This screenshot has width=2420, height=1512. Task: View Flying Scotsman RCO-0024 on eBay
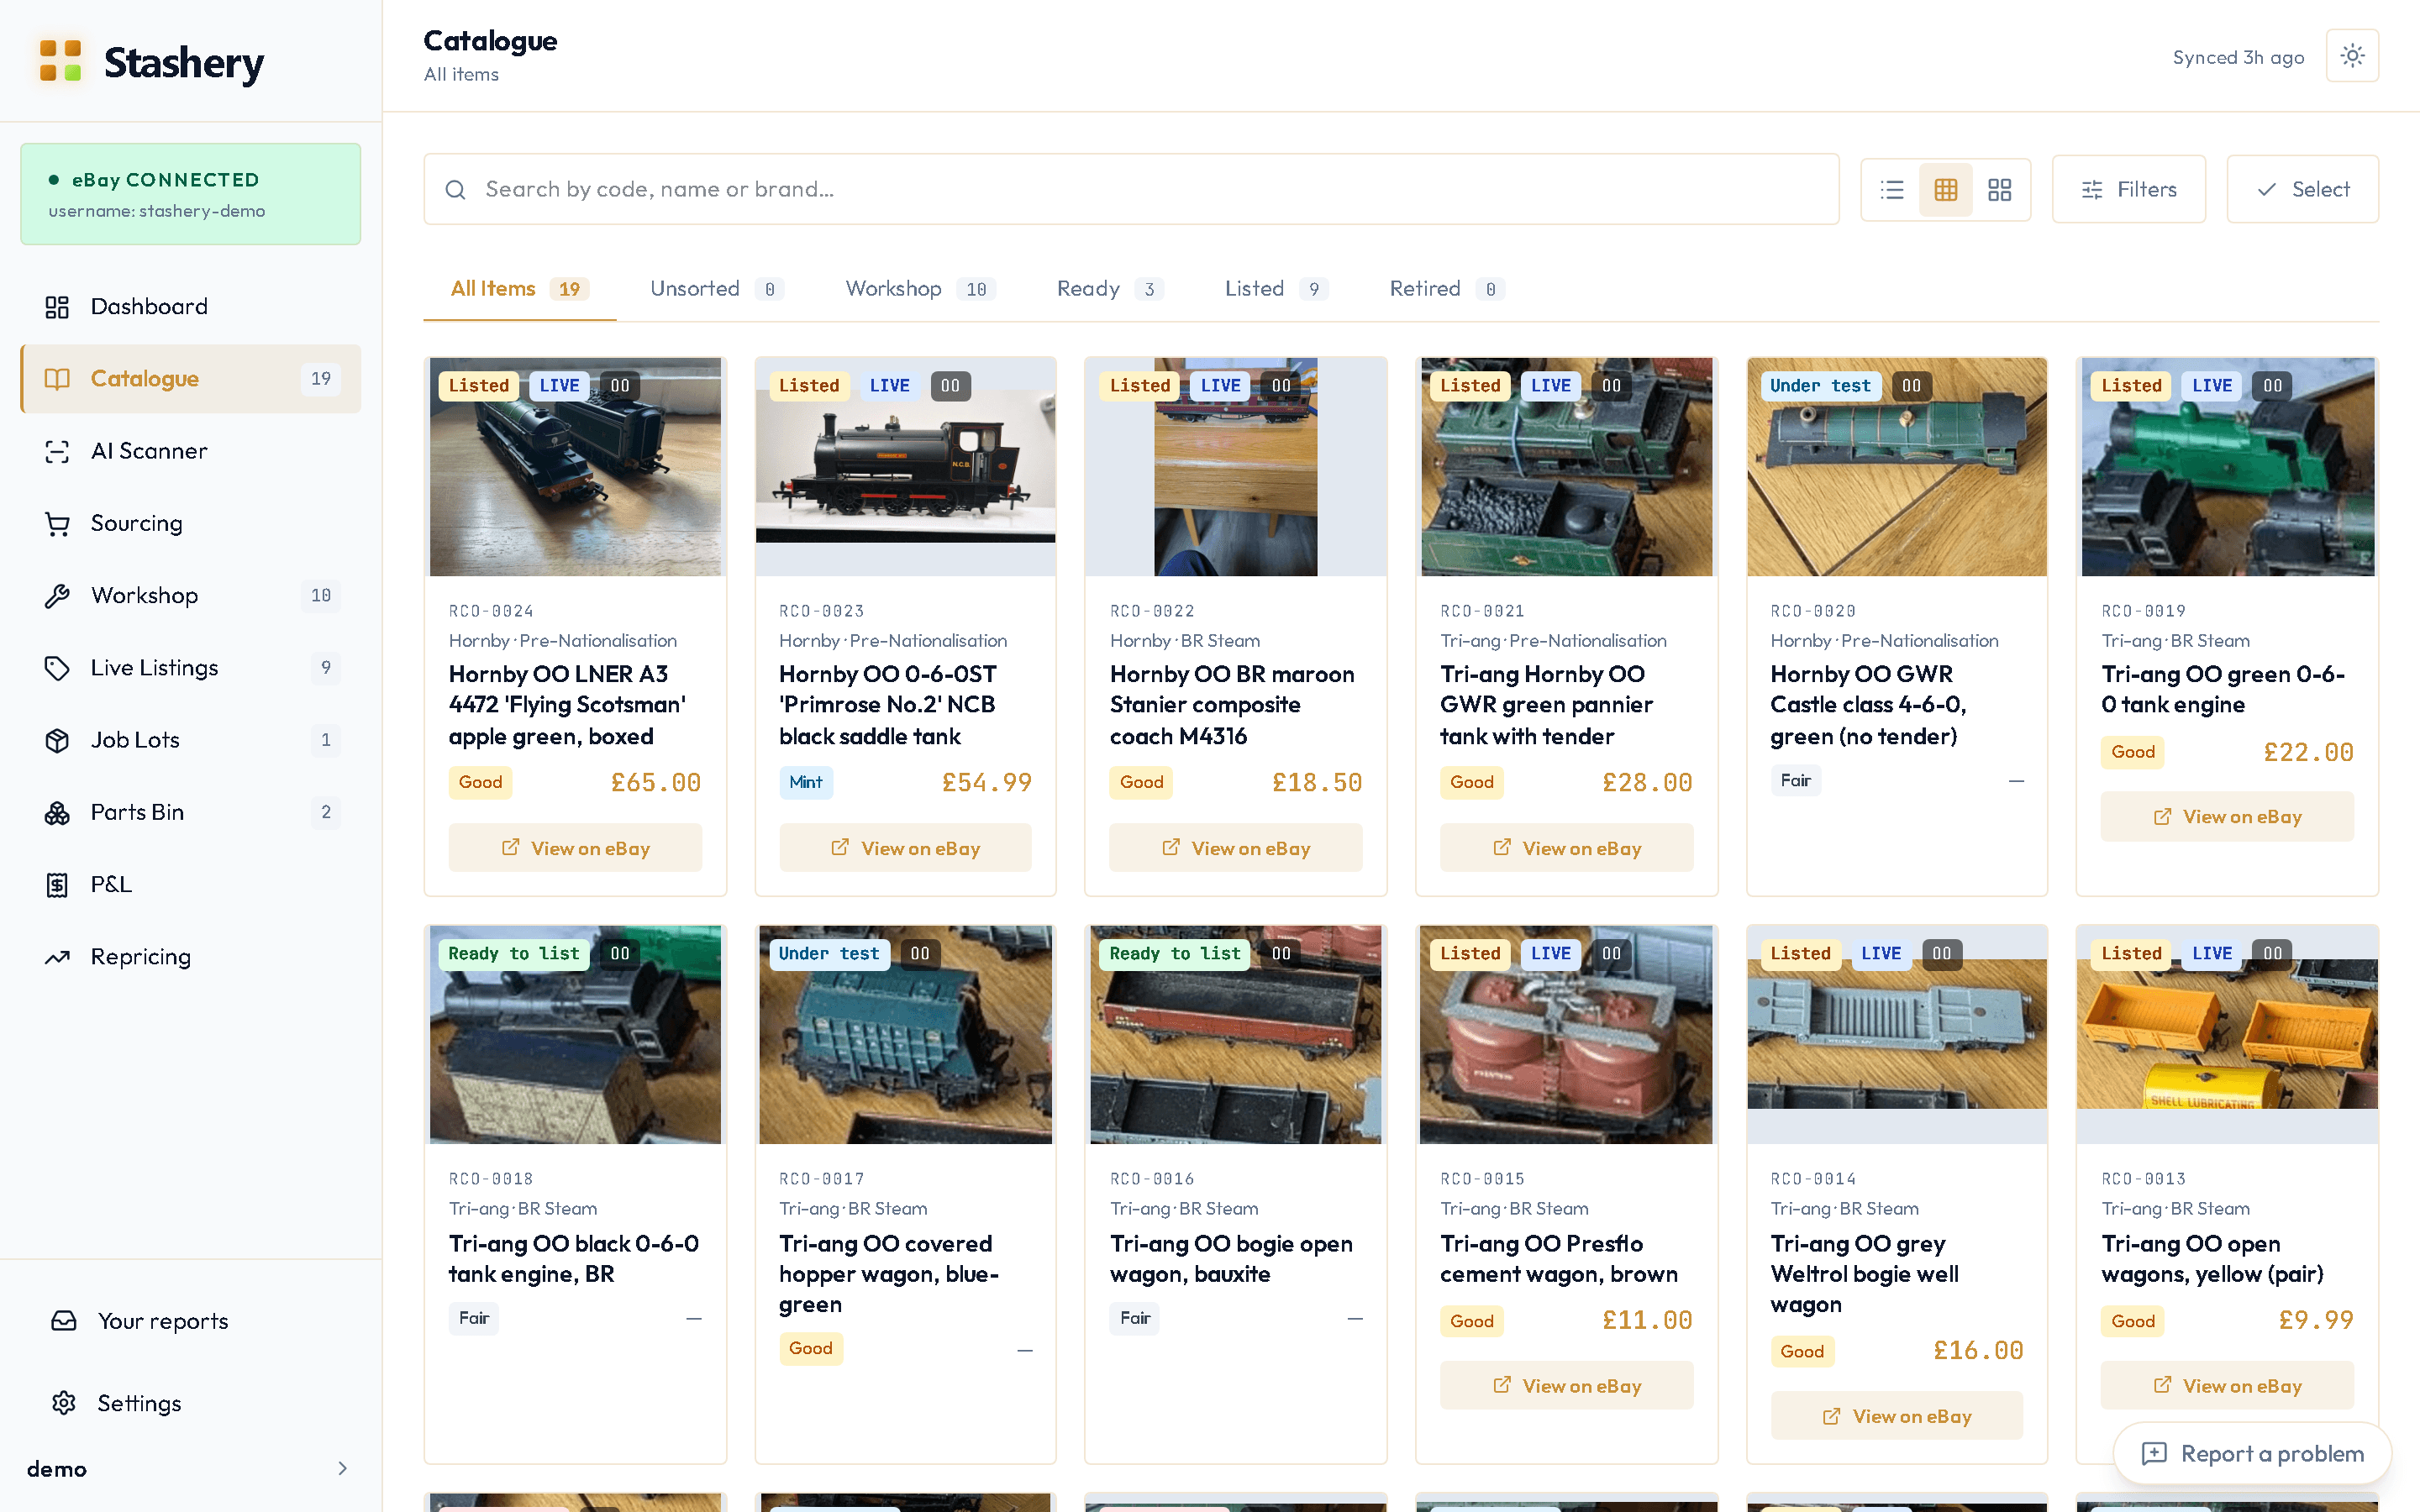click(575, 848)
